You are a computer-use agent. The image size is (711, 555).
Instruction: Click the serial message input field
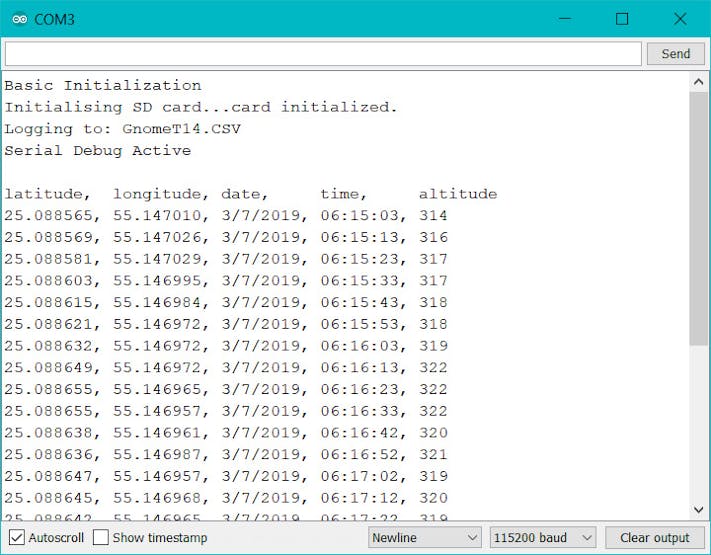point(323,54)
